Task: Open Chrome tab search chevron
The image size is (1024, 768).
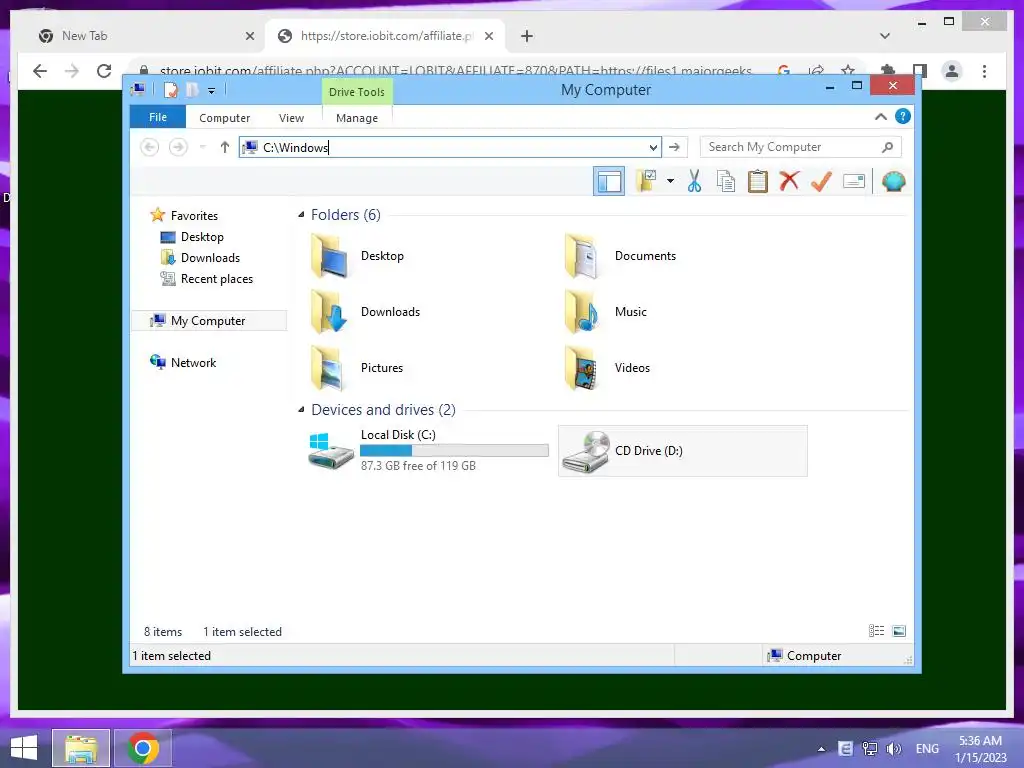Action: pos(885,36)
